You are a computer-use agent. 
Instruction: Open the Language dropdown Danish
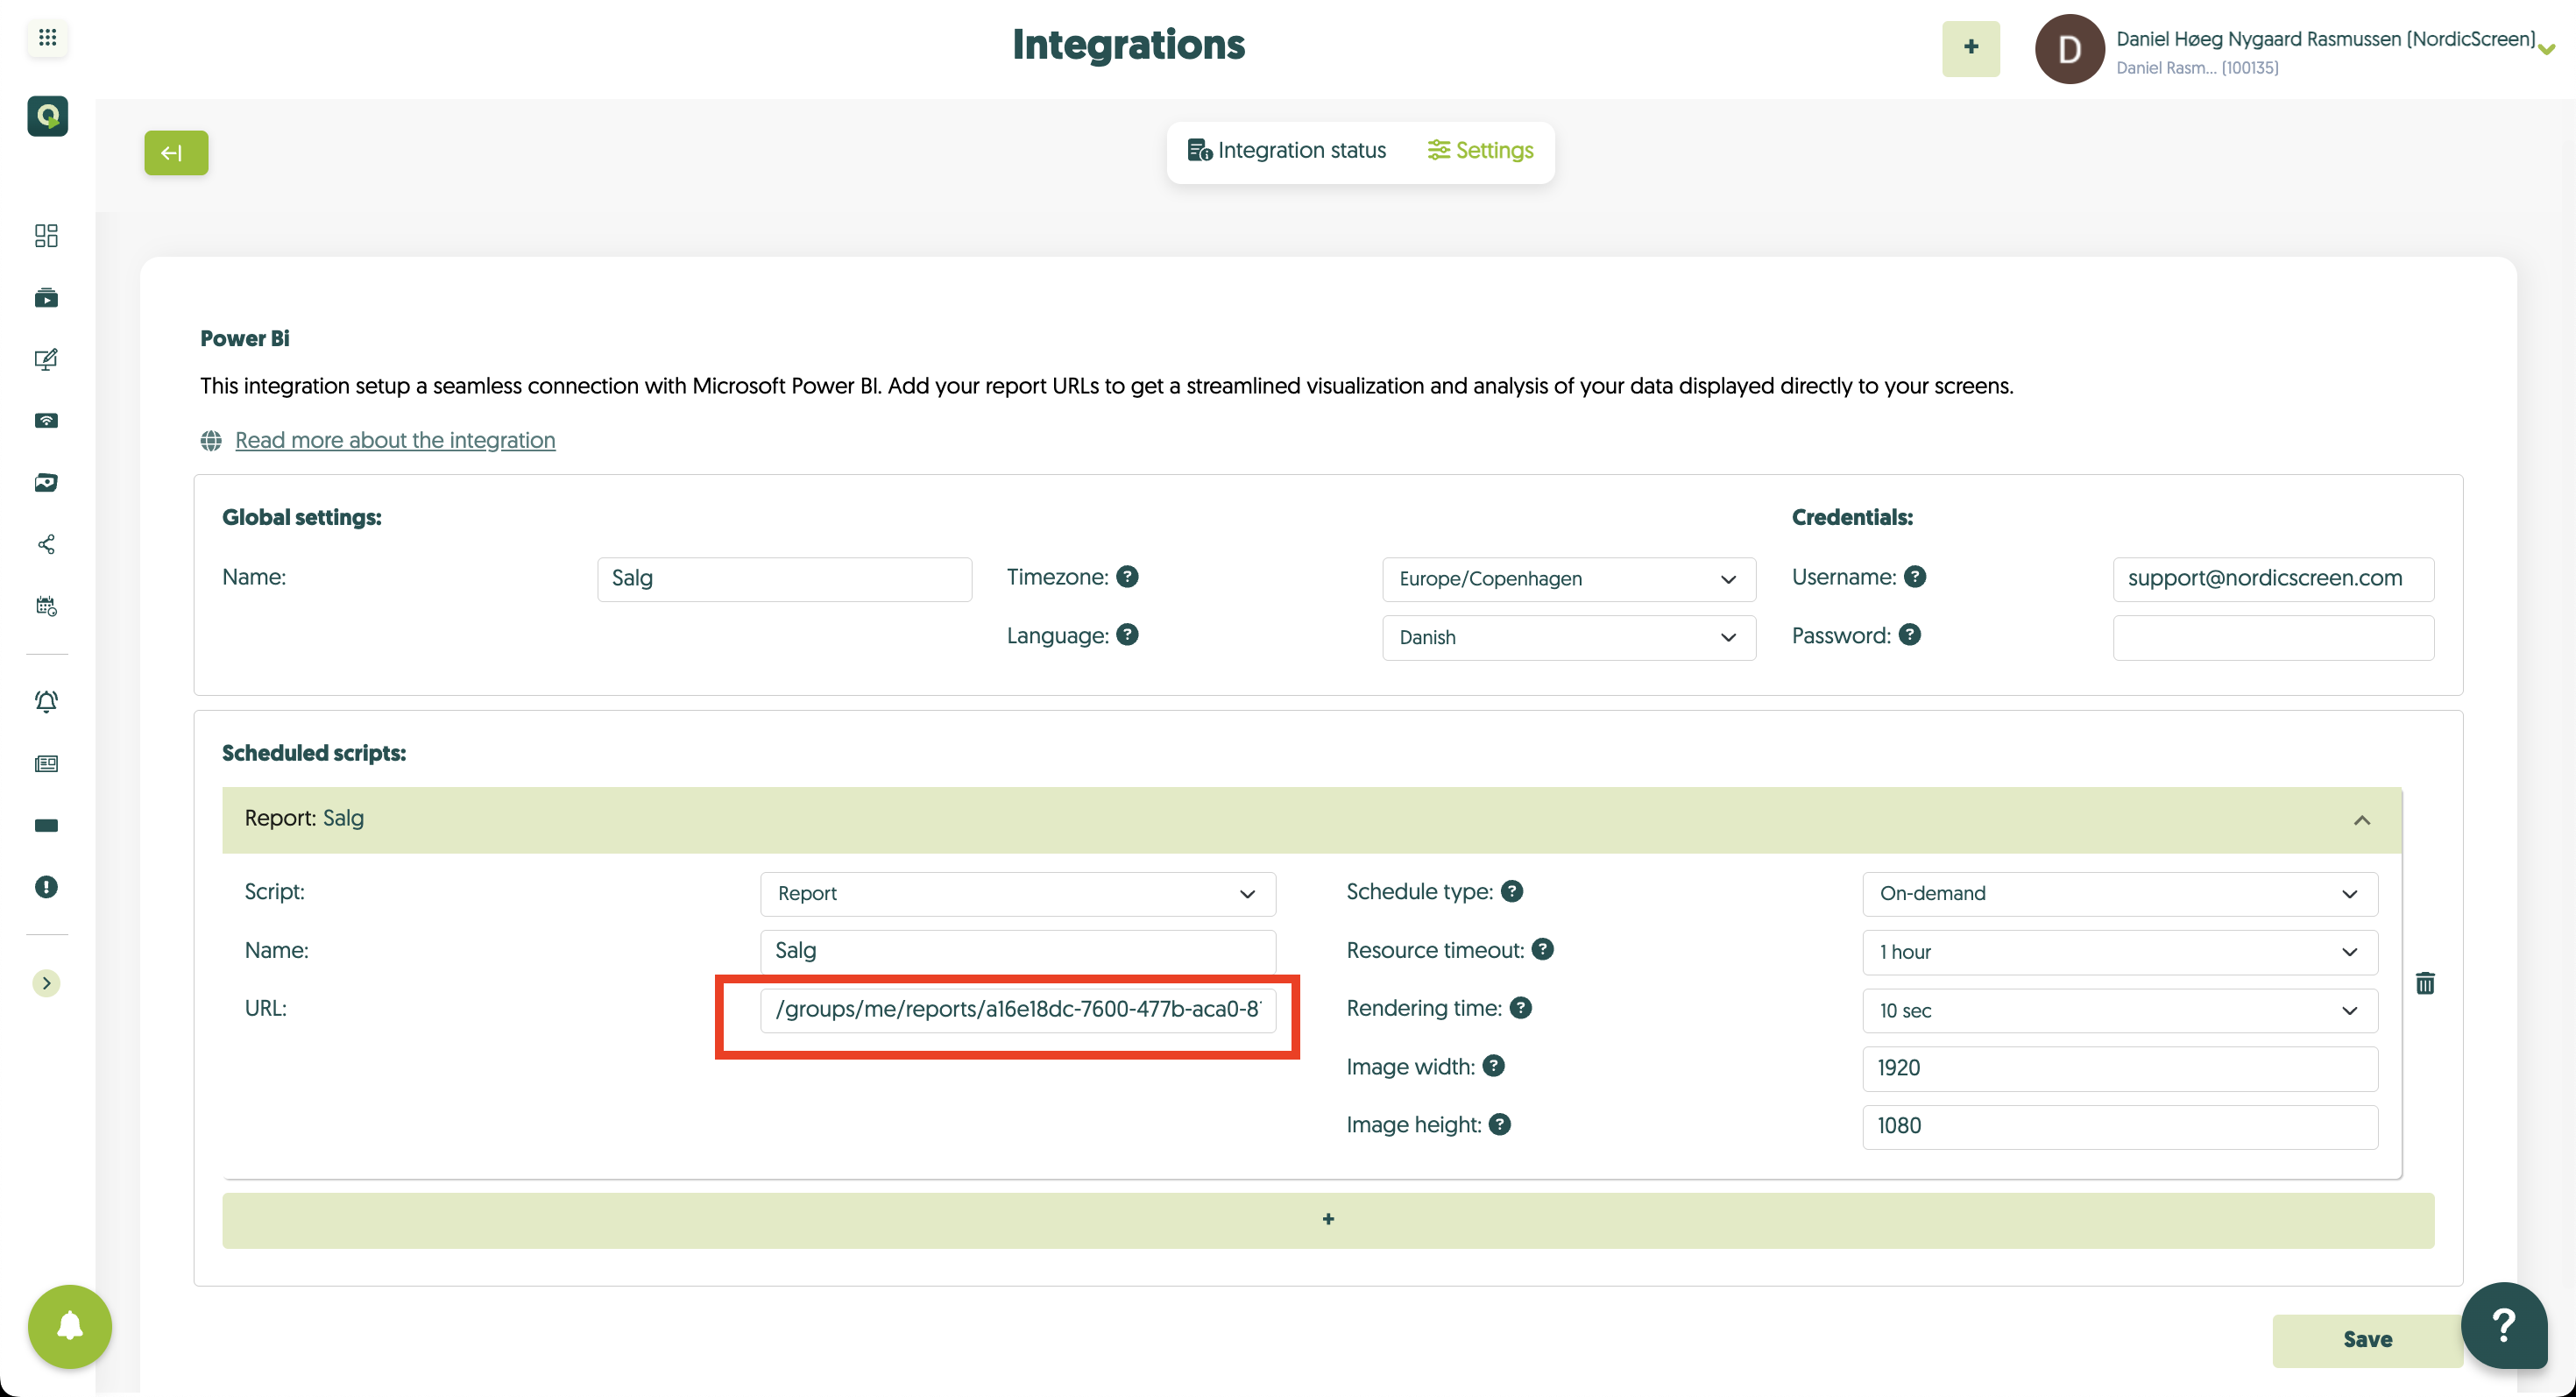tap(1568, 637)
